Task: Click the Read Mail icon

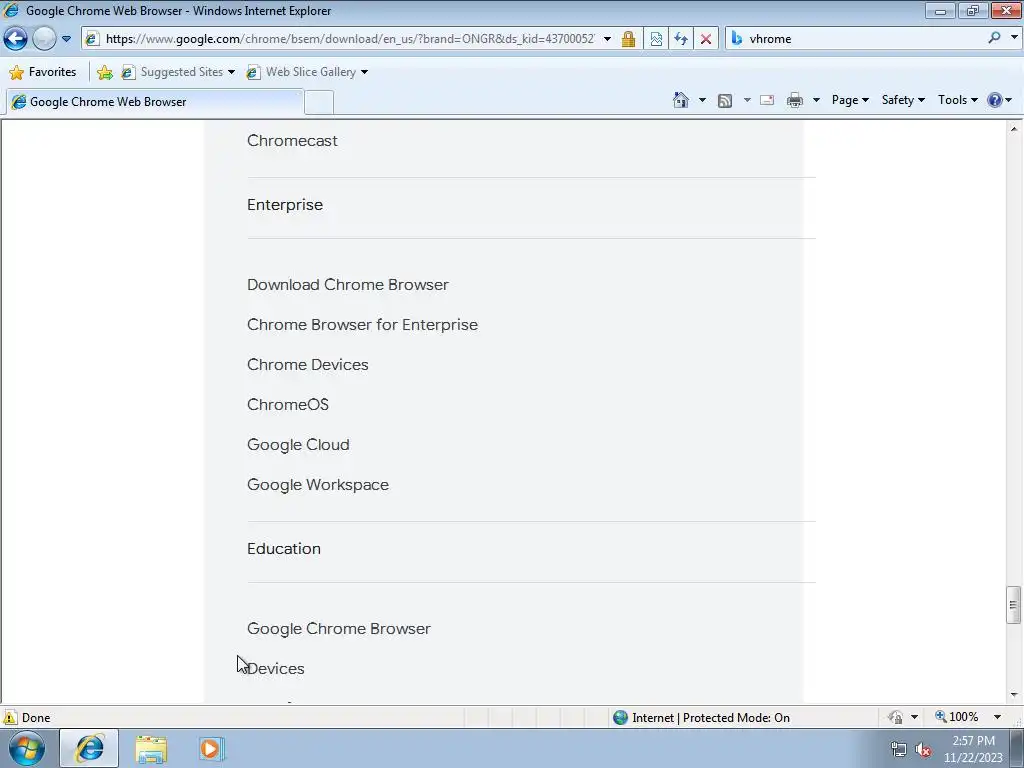Action: pyautogui.click(x=767, y=100)
